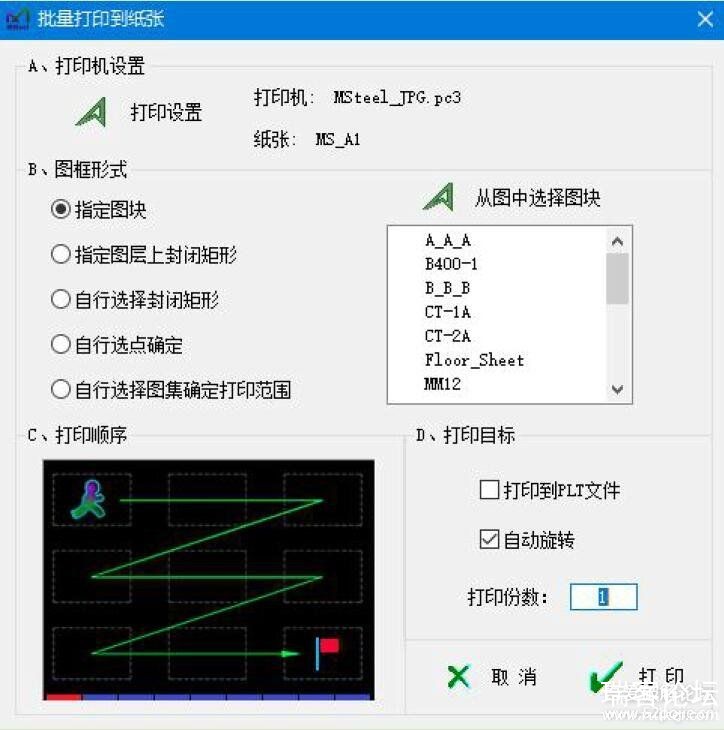Click the app logo in title bar
Image resolution: width=724 pixels, height=730 pixels.
pos(18,20)
